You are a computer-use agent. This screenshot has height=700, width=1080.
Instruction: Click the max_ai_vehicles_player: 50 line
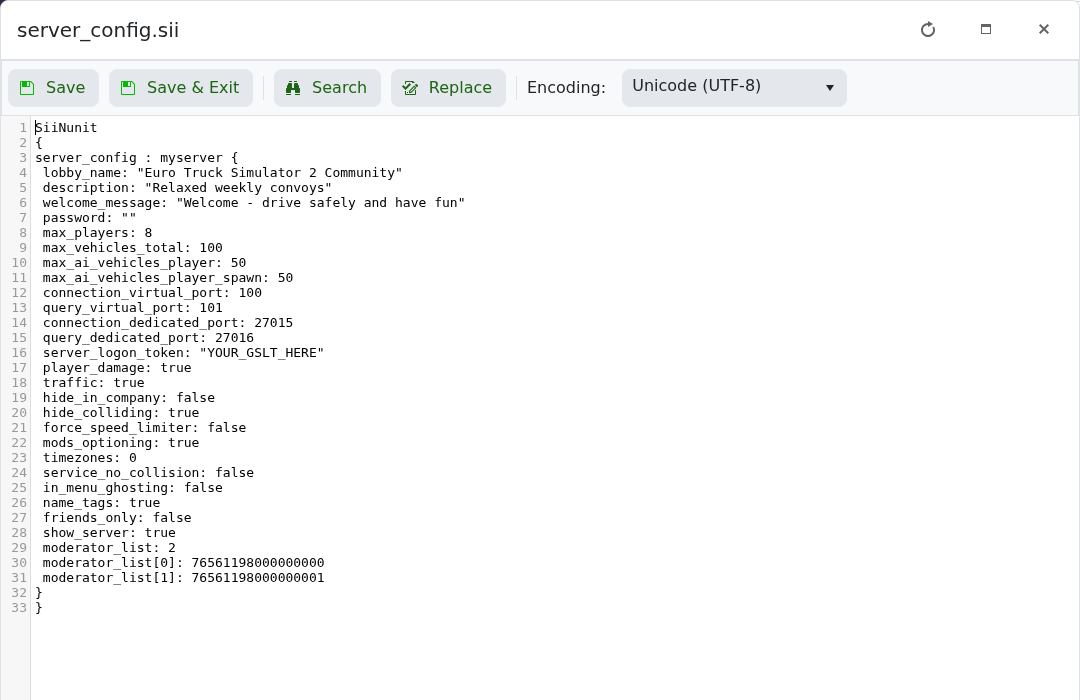tap(144, 262)
